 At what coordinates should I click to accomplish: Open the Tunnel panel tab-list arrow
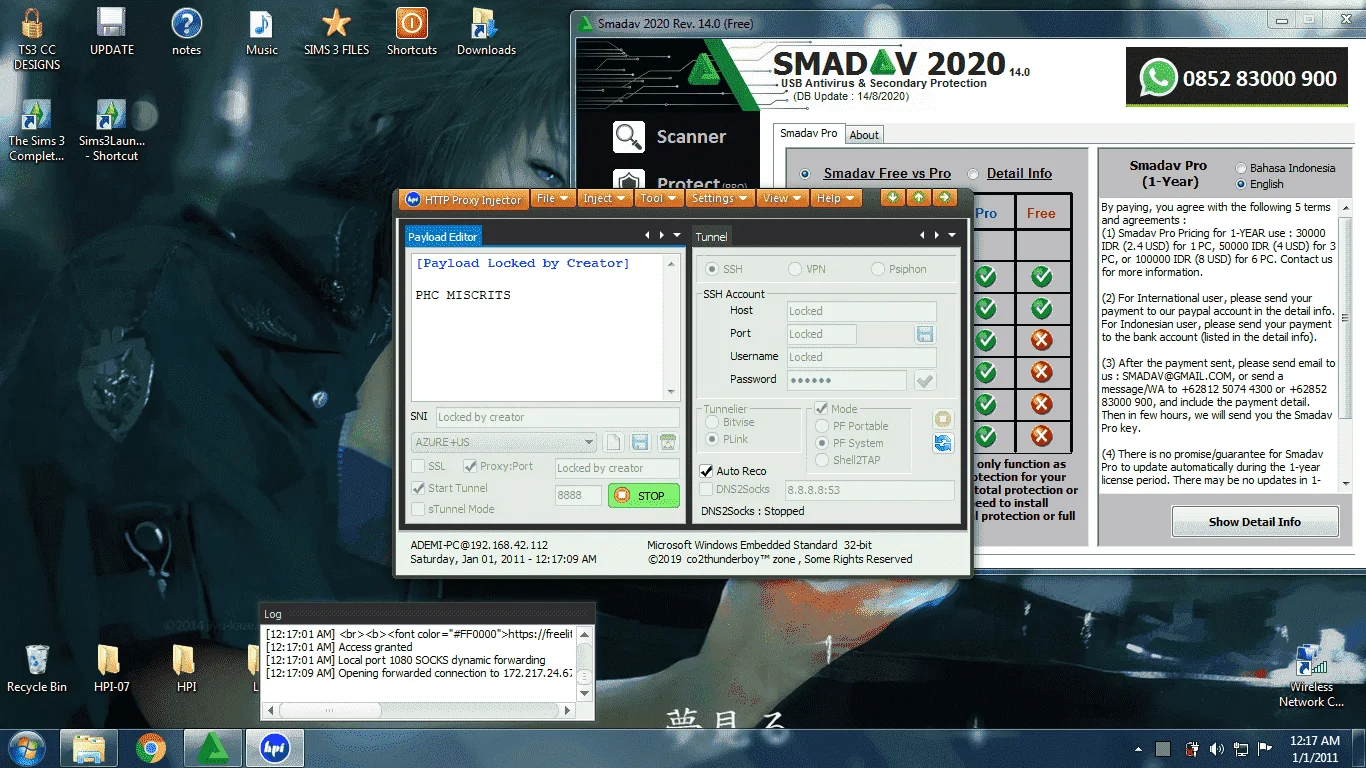(951, 236)
